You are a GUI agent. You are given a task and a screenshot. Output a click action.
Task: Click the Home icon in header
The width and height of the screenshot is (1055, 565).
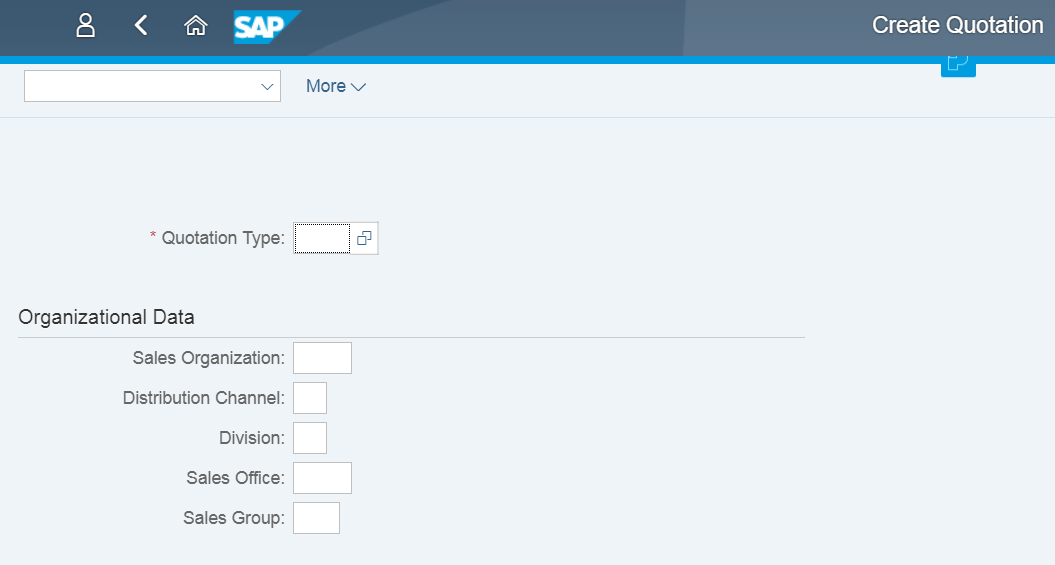coord(196,26)
